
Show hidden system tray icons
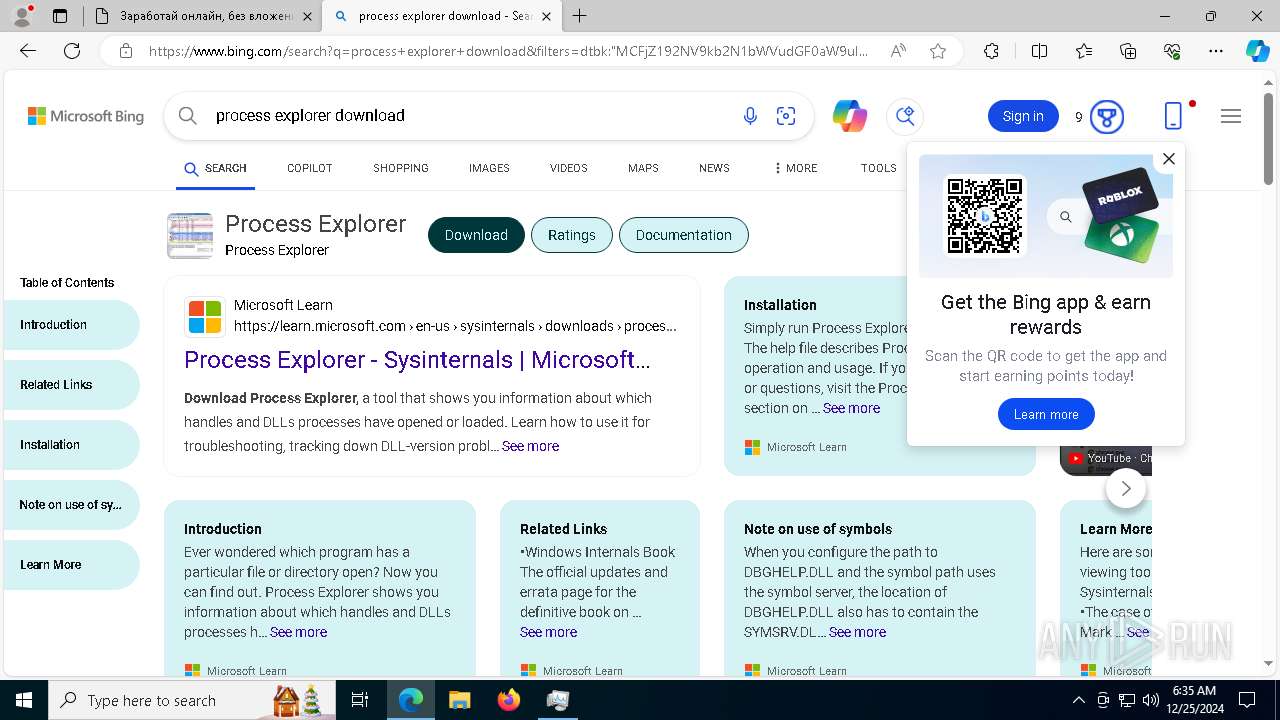1078,700
